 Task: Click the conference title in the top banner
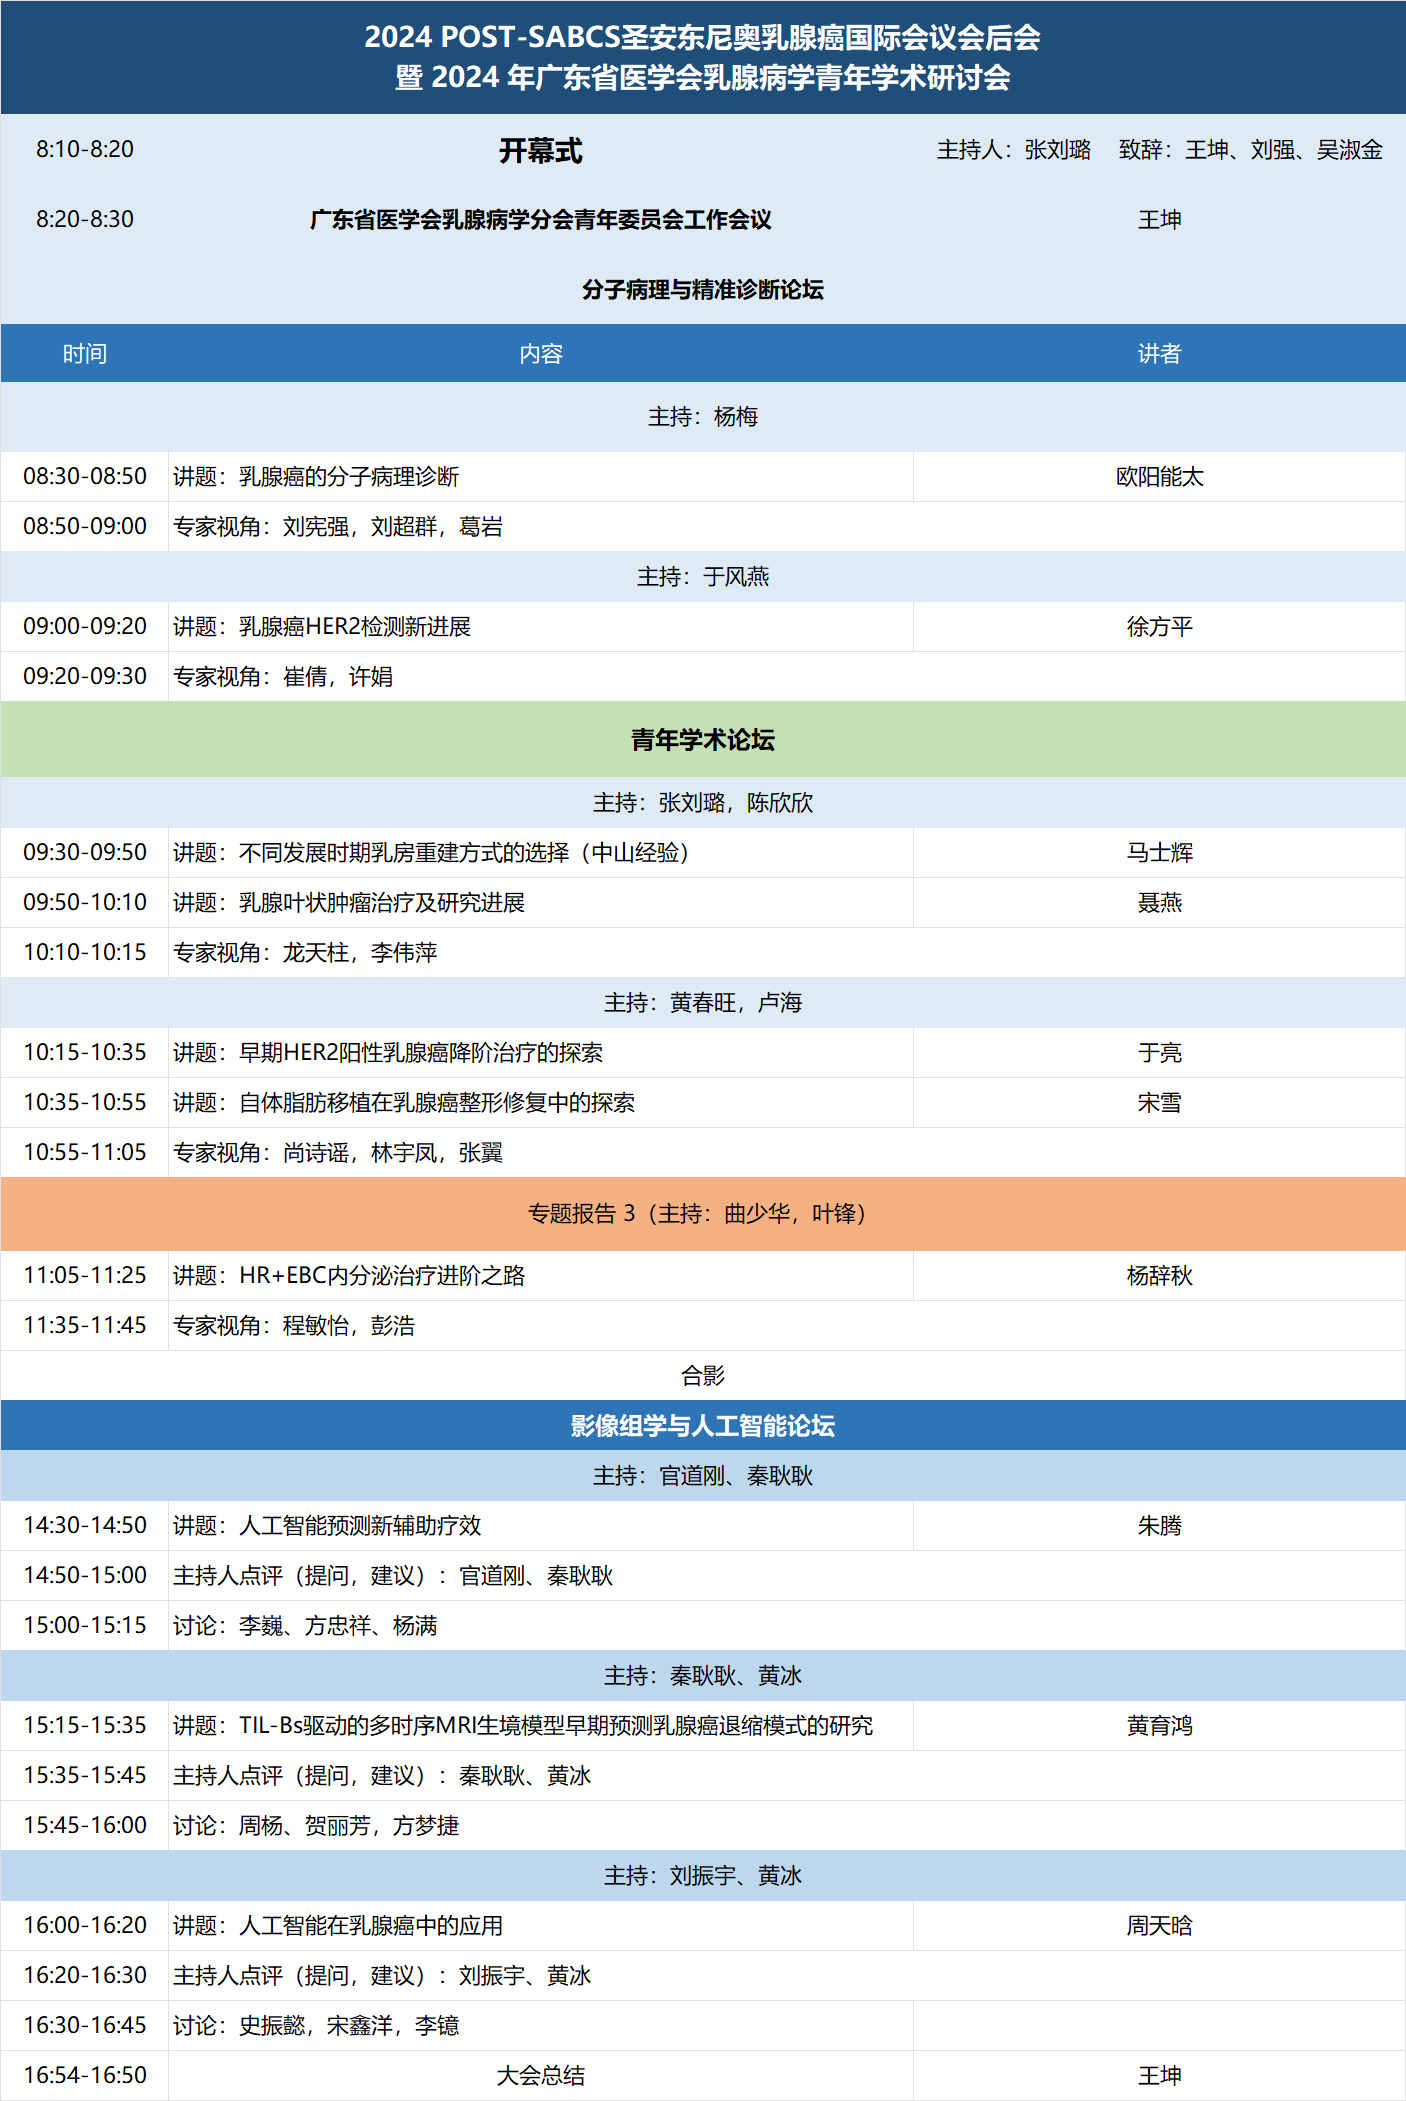(x=702, y=57)
